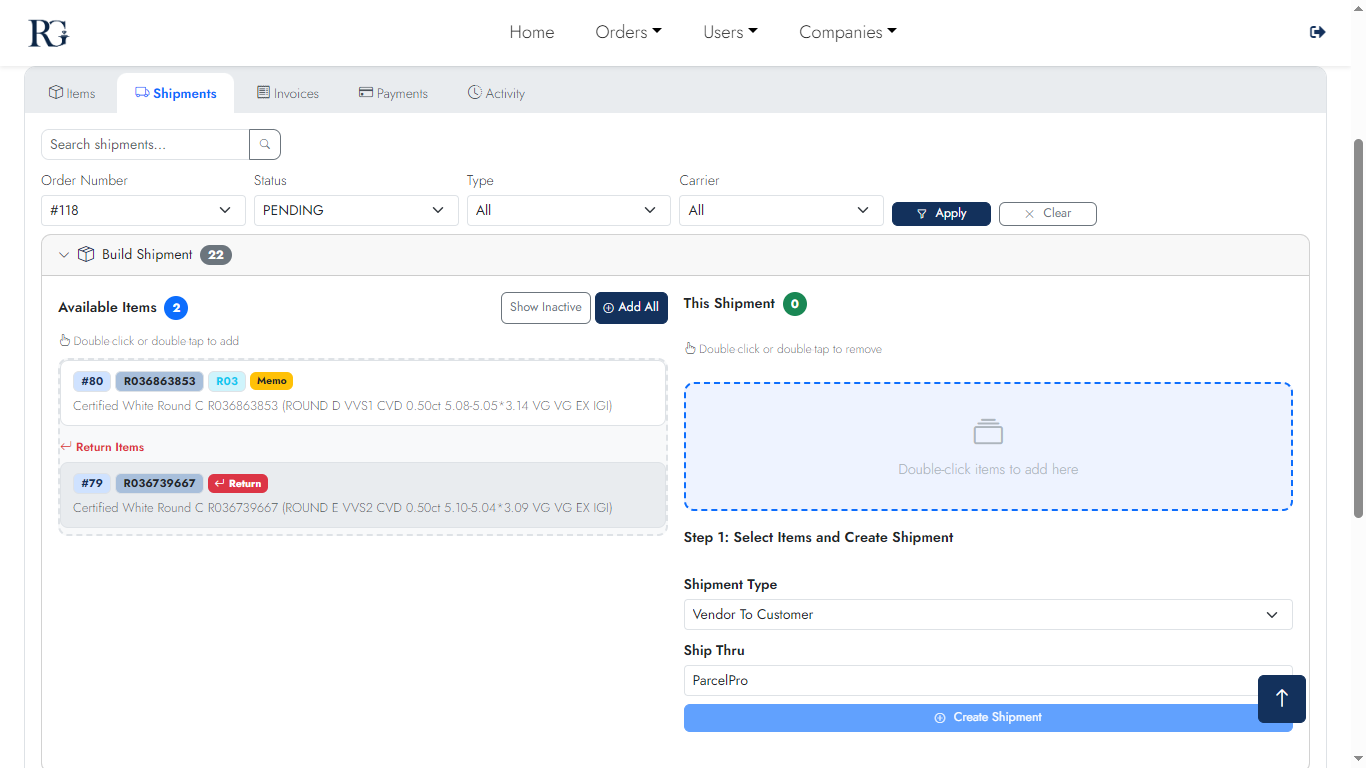Open the Status dropdown showing PENDING
The width and height of the screenshot is (1366, 768).
355,210
